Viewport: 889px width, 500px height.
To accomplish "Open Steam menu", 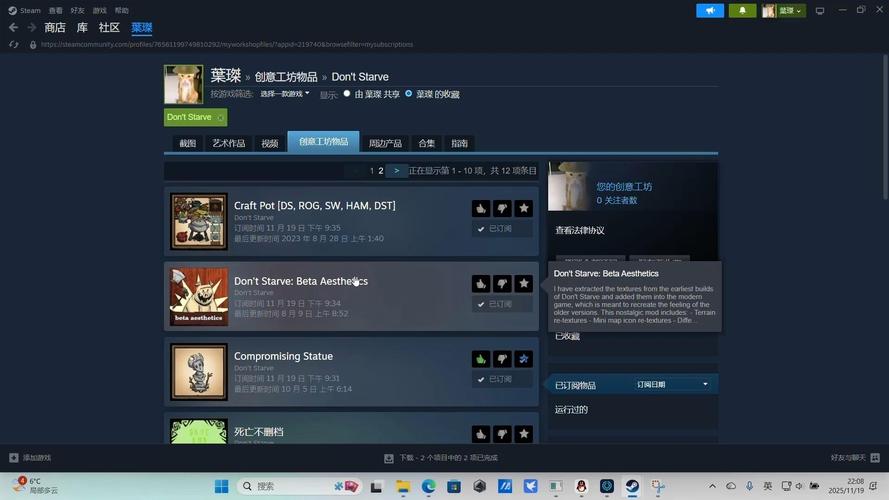I will pyautogui.click(x=24, y=10).
